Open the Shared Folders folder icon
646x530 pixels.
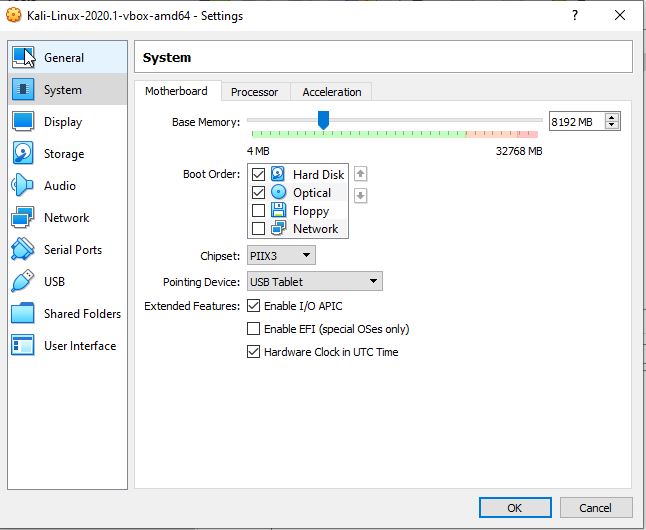[23, 313]
